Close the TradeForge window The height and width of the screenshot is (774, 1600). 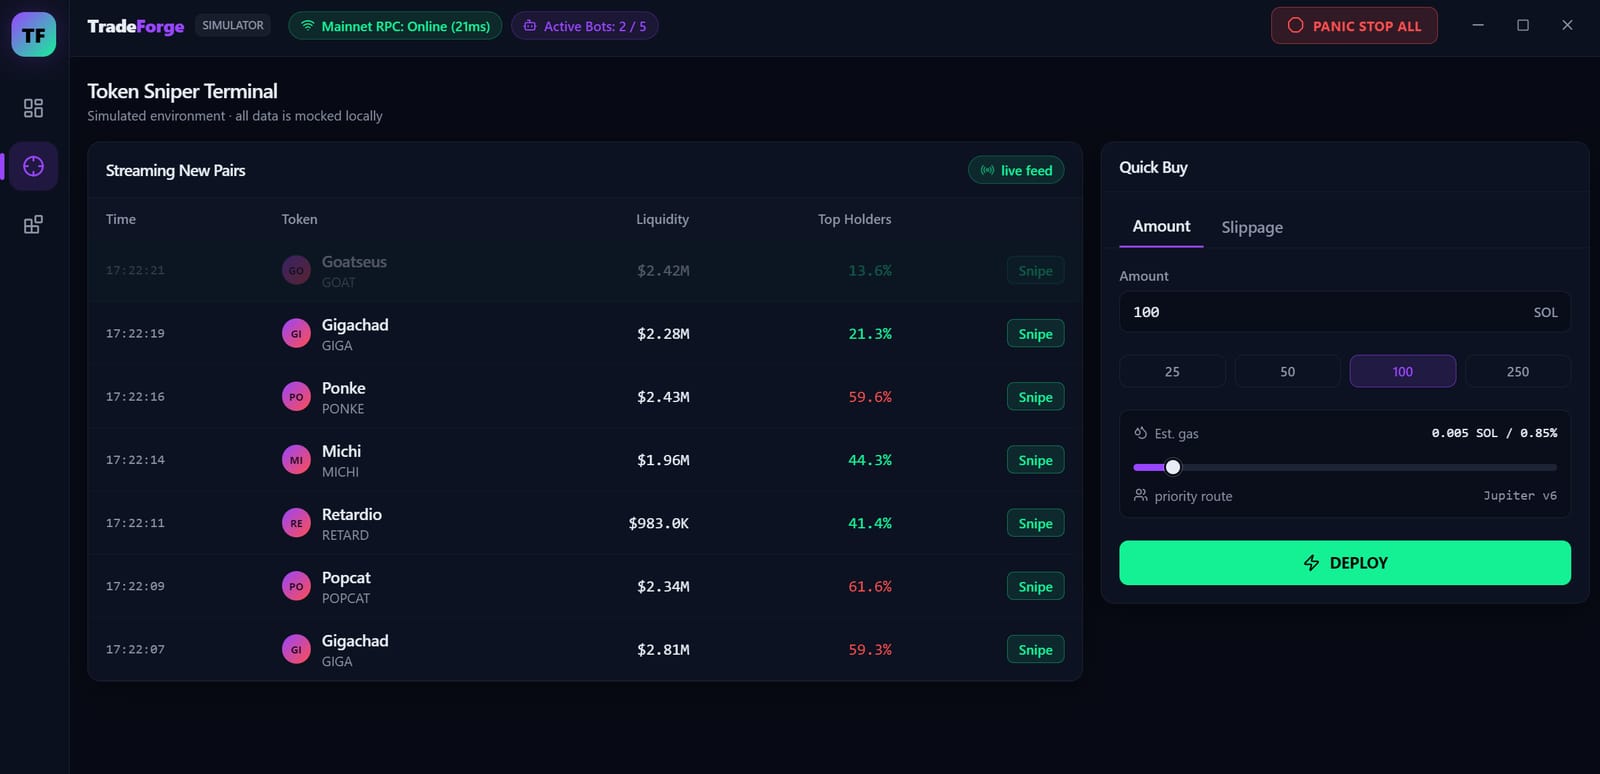point(1567,25)
